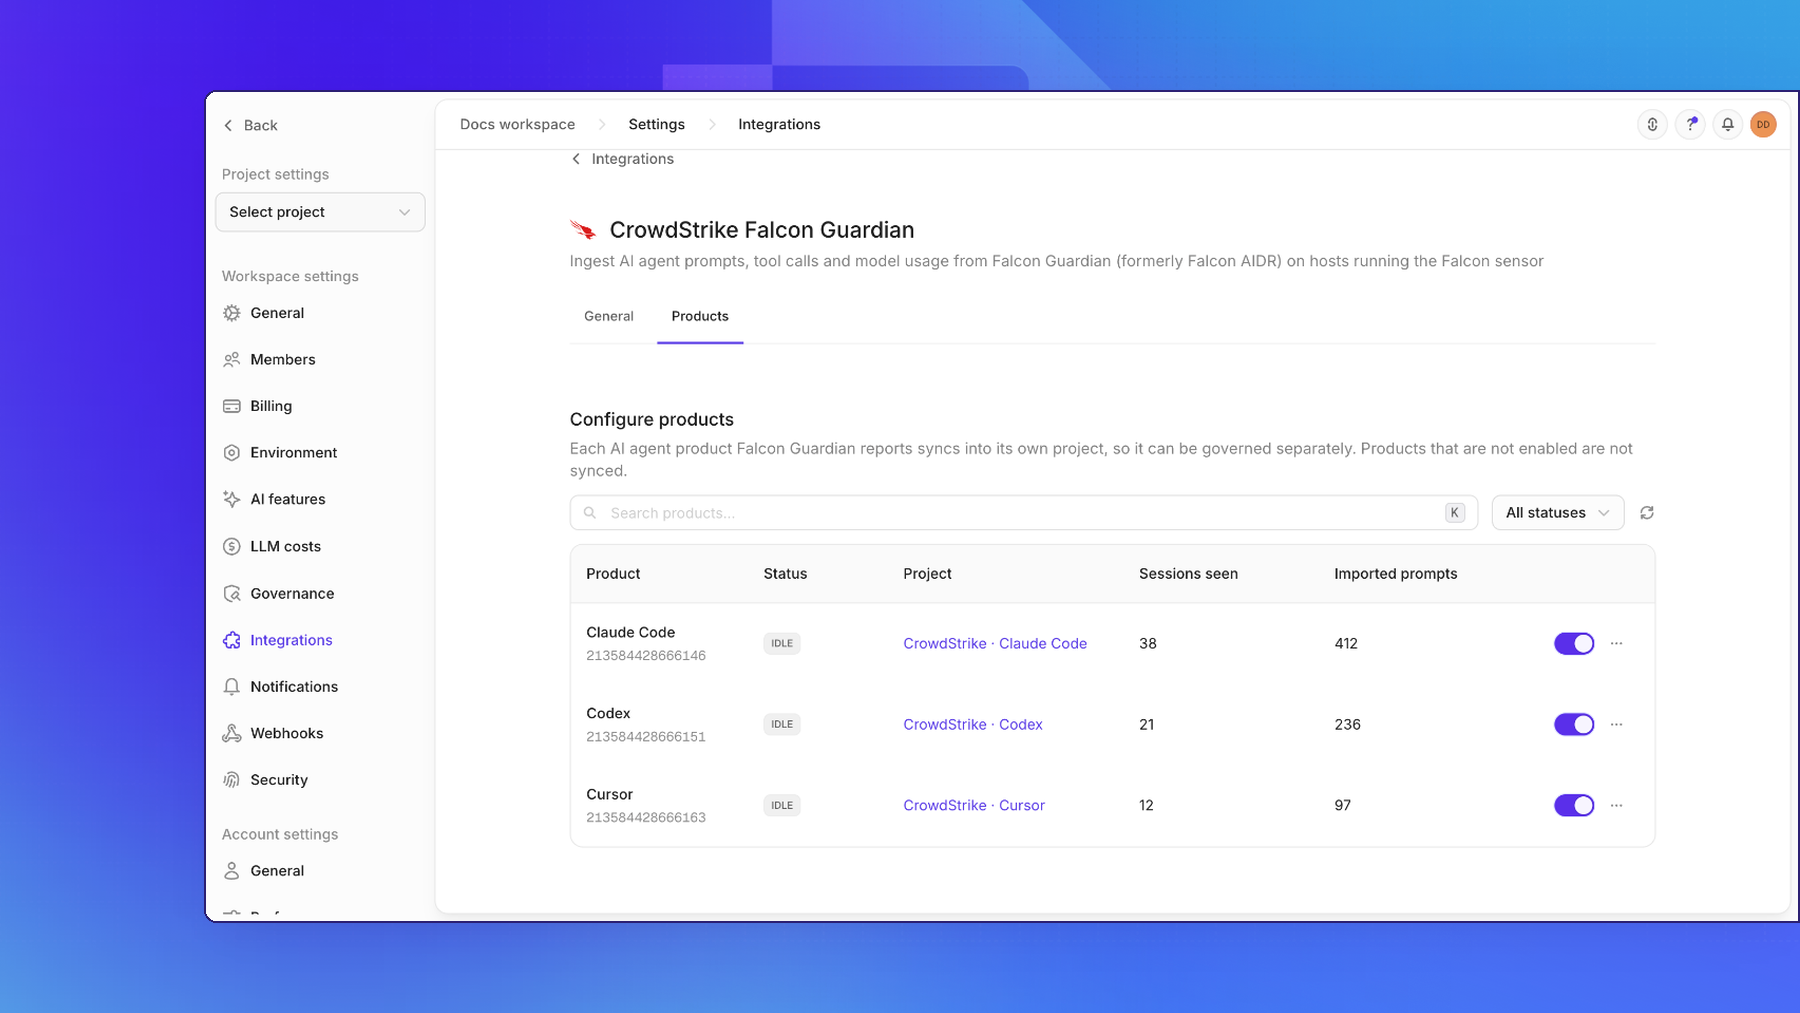
Task: Open AI features sparkle icon
Action: pos(232,499)
